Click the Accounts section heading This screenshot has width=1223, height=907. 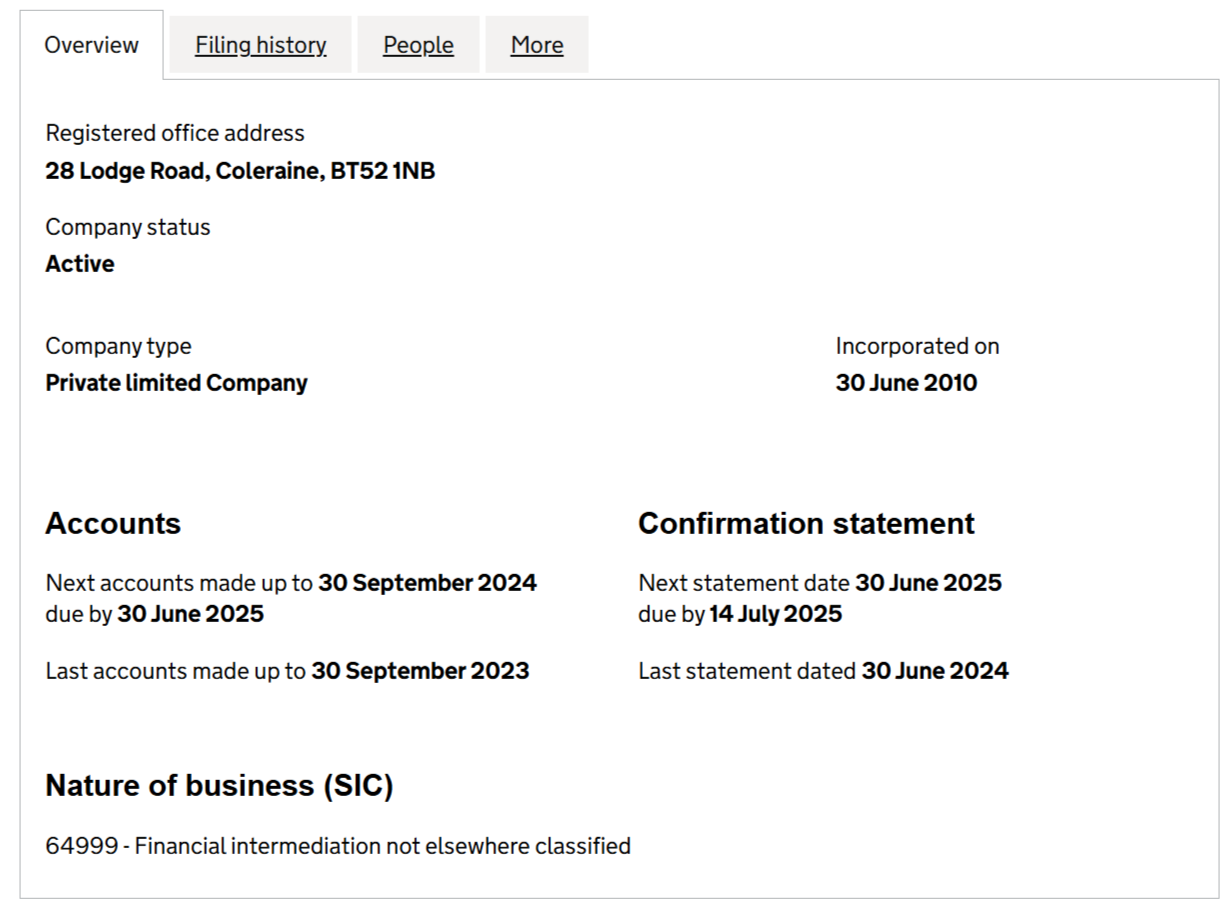tap(112, 523)
